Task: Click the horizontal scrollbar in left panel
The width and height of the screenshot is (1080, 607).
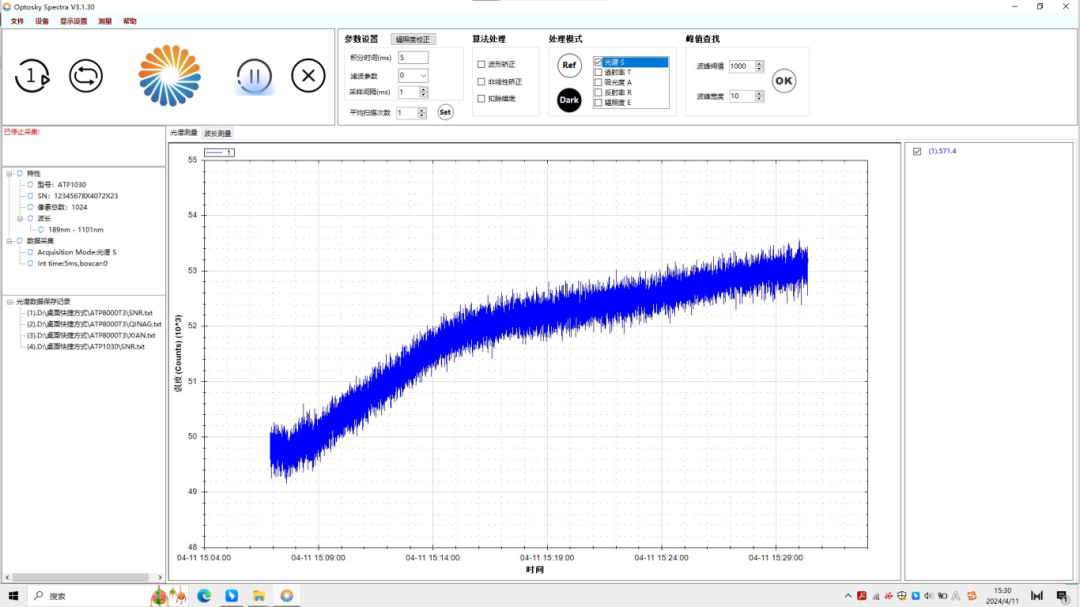Action: pyautogui.click(x=81, y=577)
